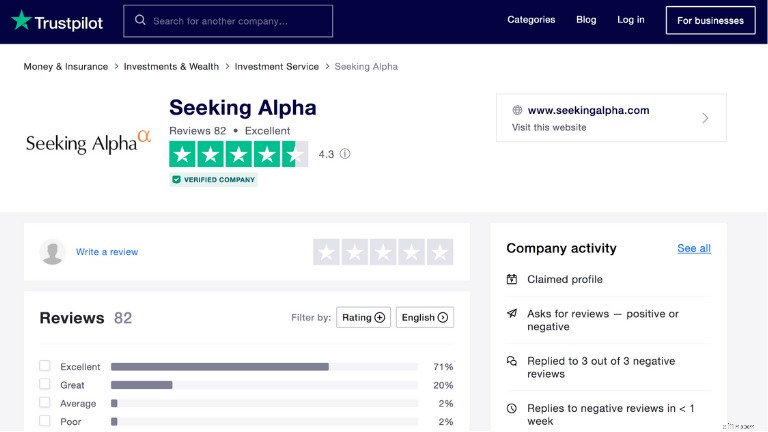Click the paper plane icon for Asks for reviews
This screenshot has height=432, width=768.
(x=511, y=313)
